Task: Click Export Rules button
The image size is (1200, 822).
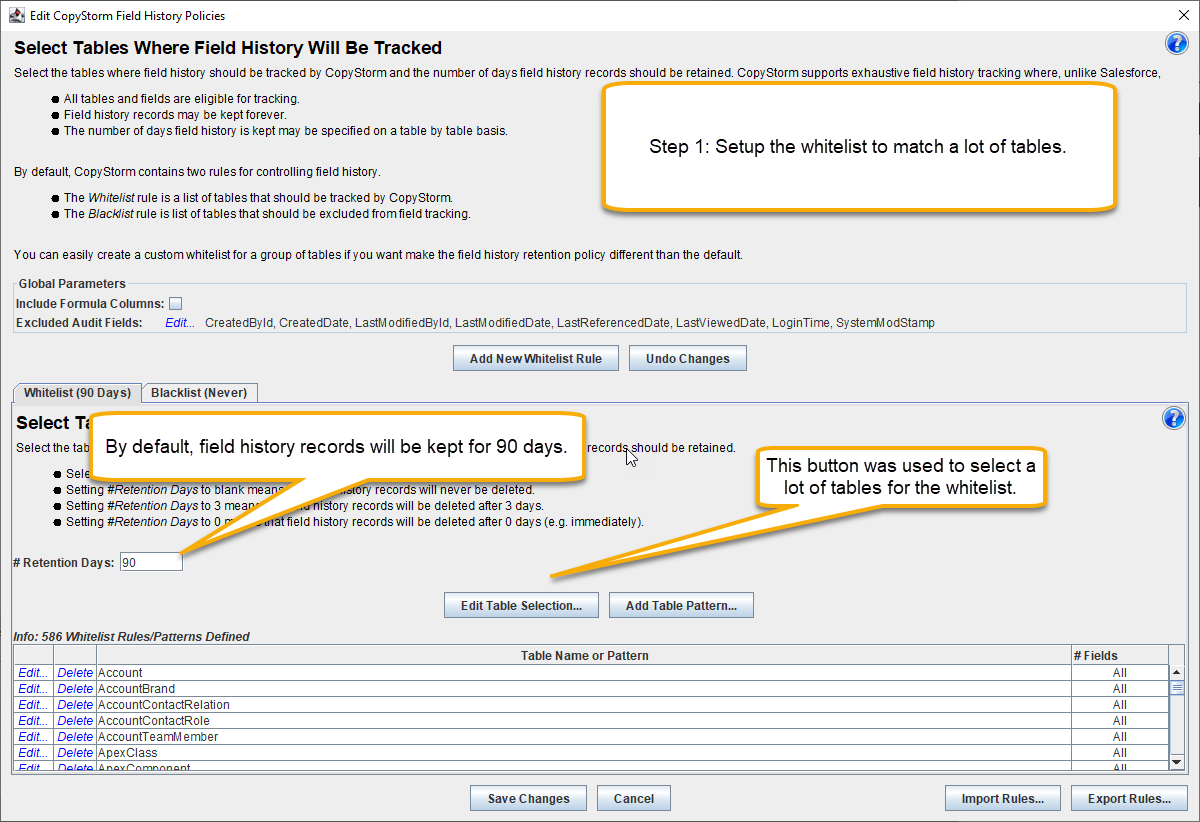Action: click(1129, 798)
